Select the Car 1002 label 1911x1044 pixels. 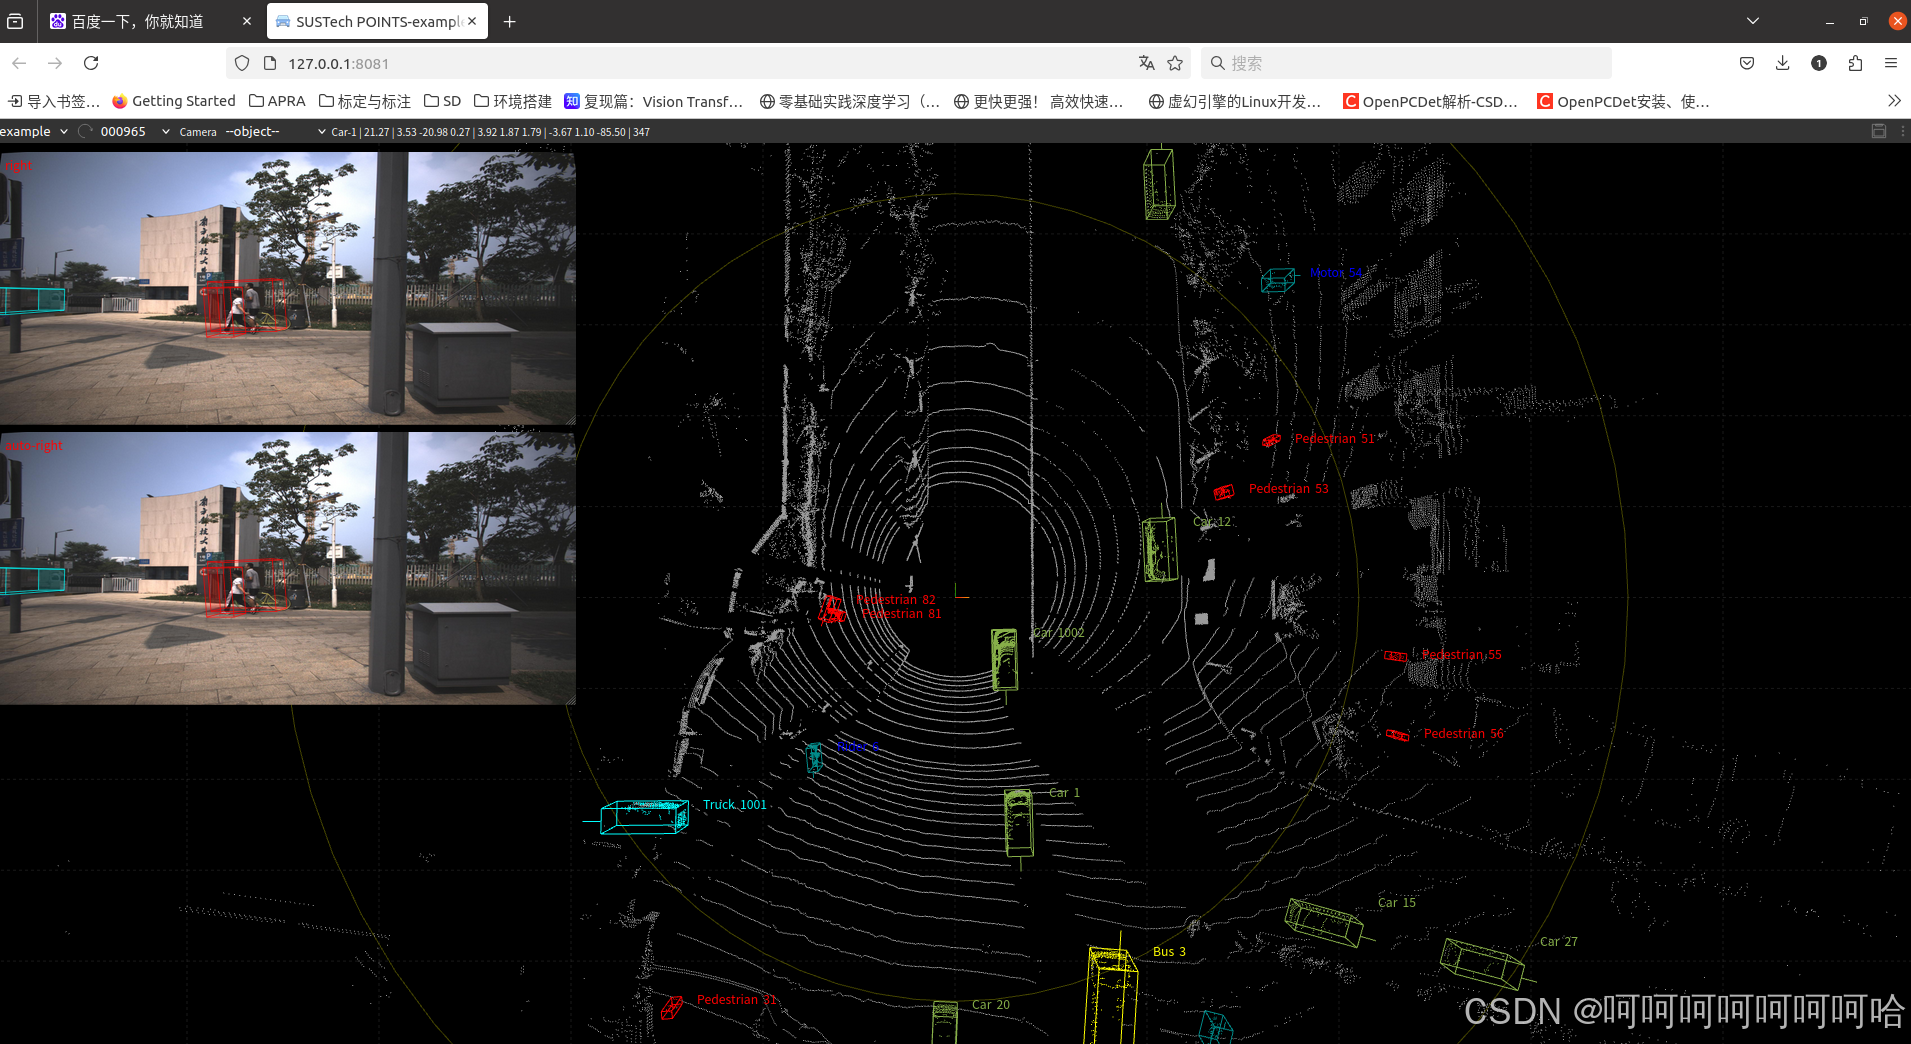pos(1058,633)
